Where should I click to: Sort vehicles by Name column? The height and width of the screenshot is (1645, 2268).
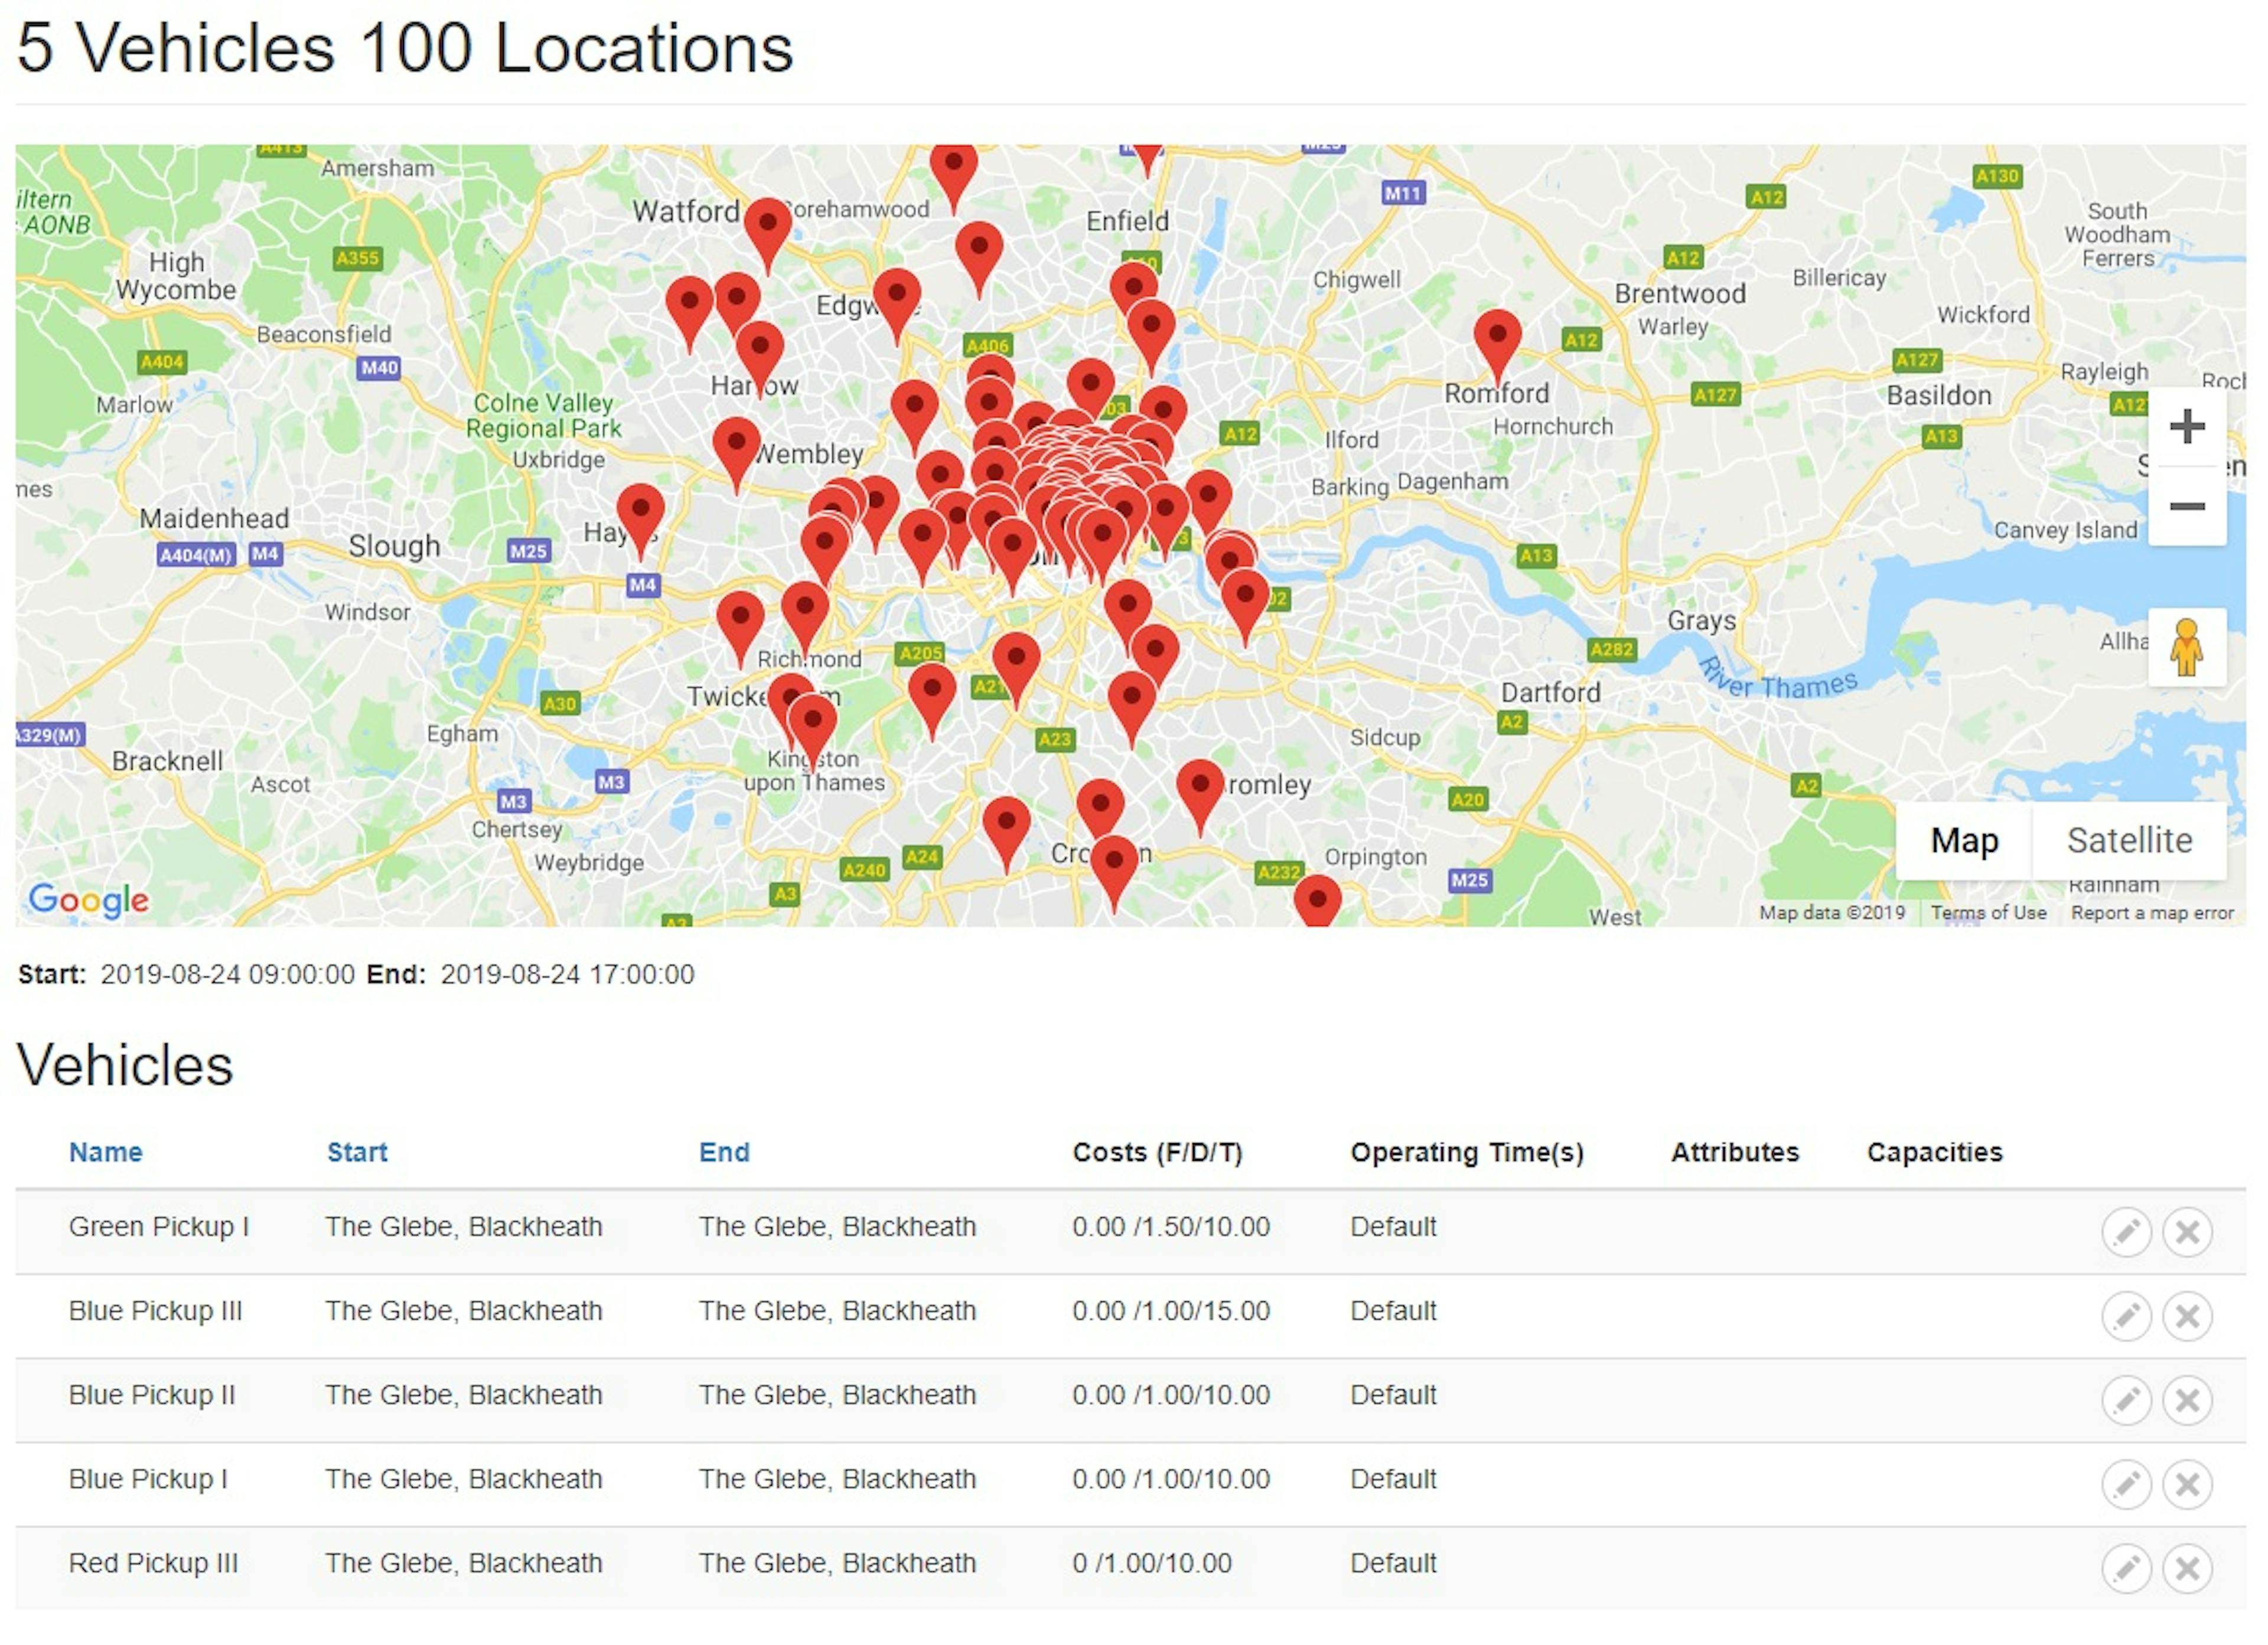(106, 1152)
